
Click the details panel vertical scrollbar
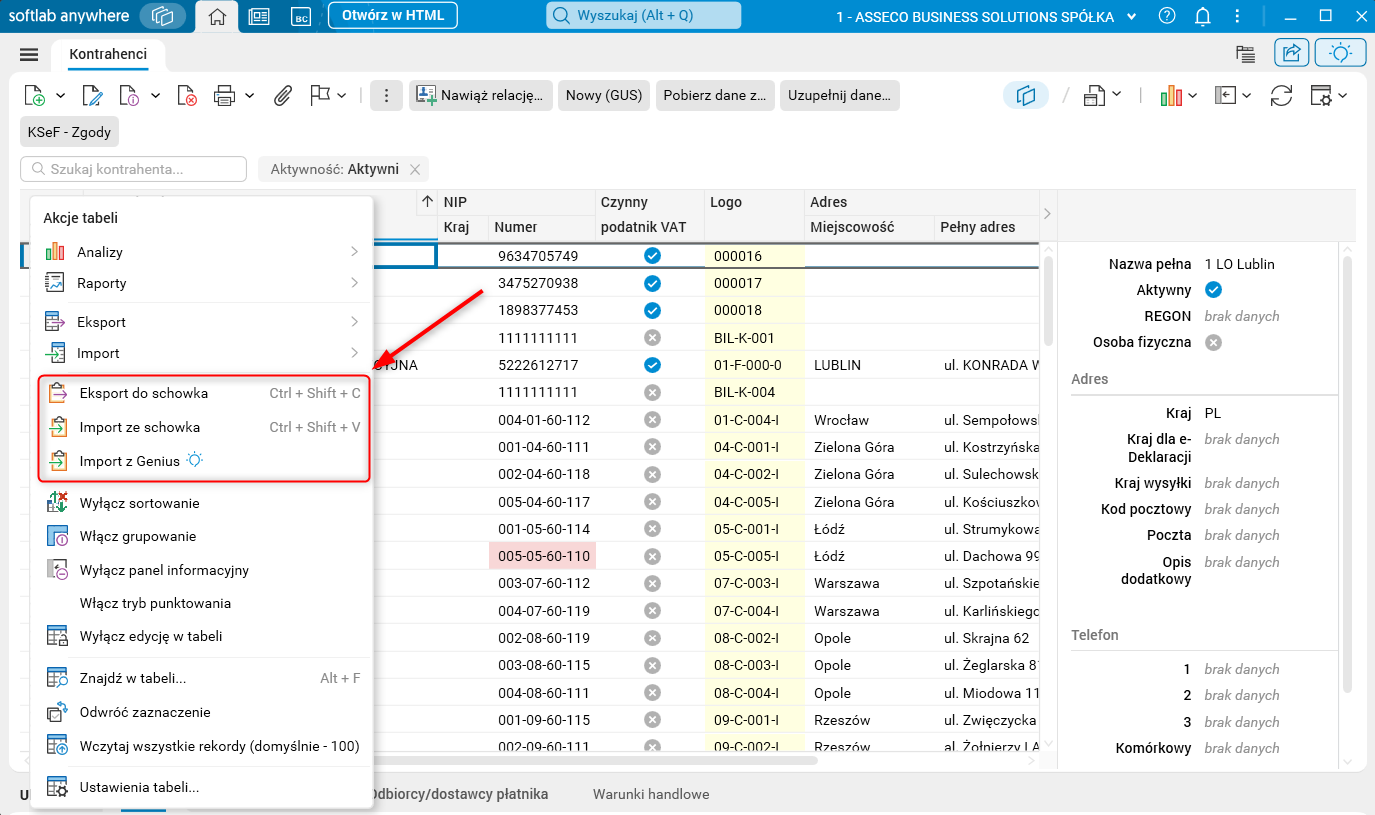click(1347, 475)
